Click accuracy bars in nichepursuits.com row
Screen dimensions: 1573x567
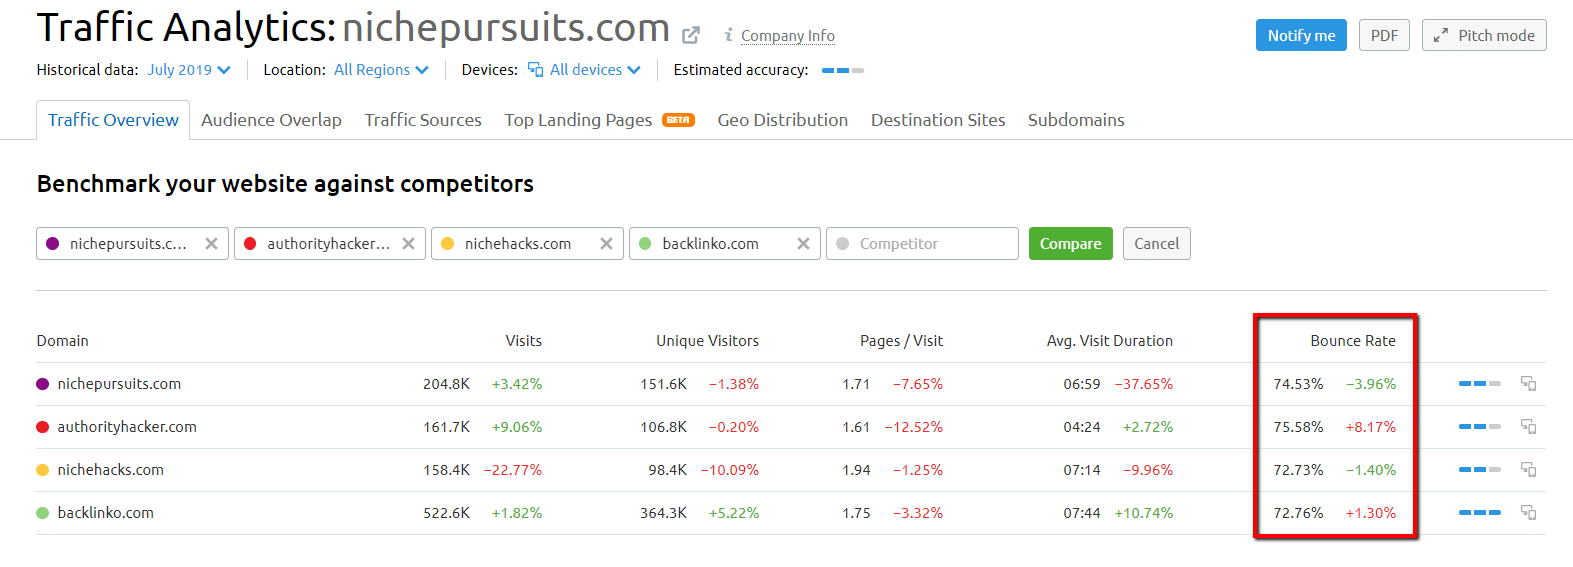[x=1479, y=383]
